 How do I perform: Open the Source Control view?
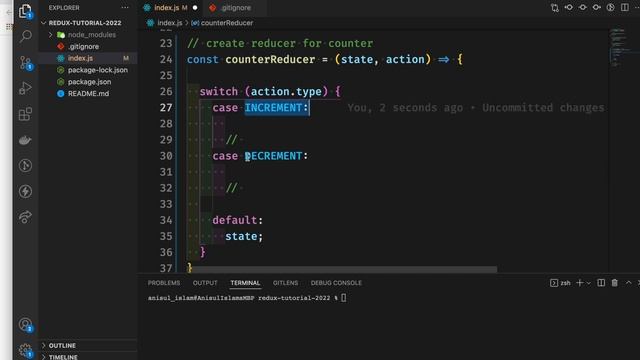pos(25,62)
